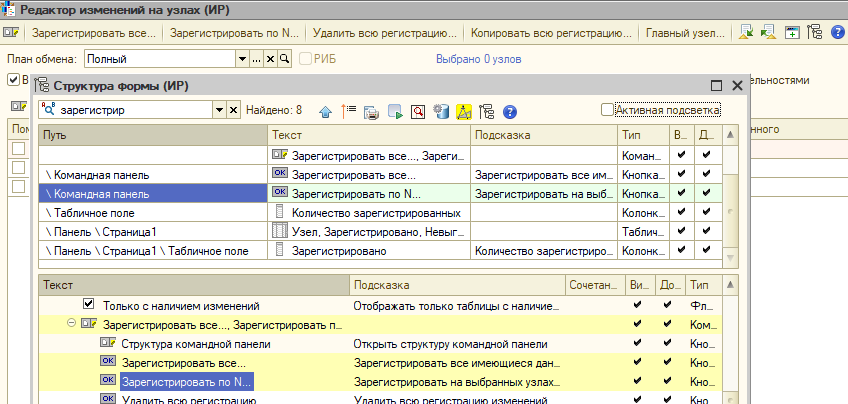848x404 pixels.
Task: Clear the search field with X button
Action: tap(233, 109)
